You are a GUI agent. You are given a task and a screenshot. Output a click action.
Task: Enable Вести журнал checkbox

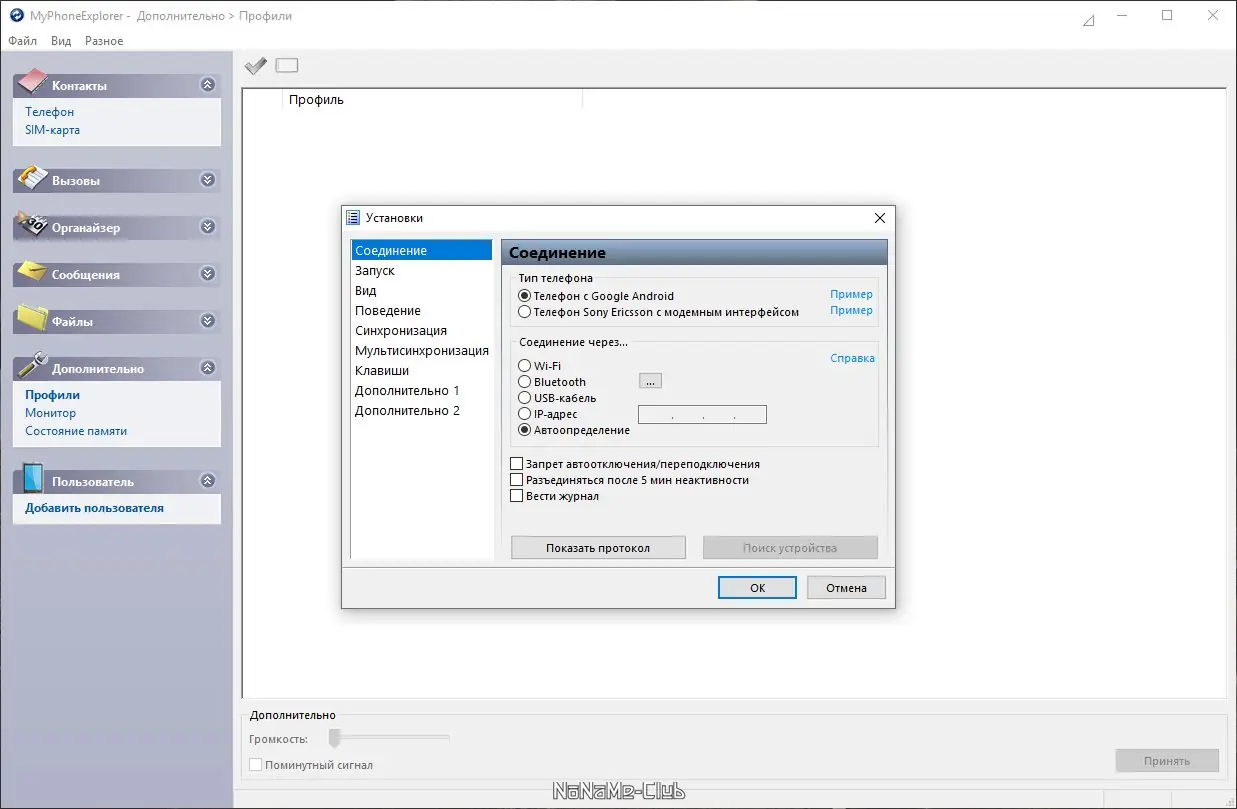[x=517, y=496]
